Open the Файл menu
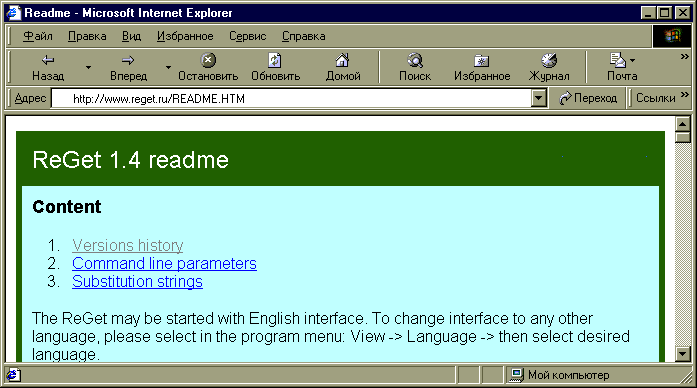 38,36
